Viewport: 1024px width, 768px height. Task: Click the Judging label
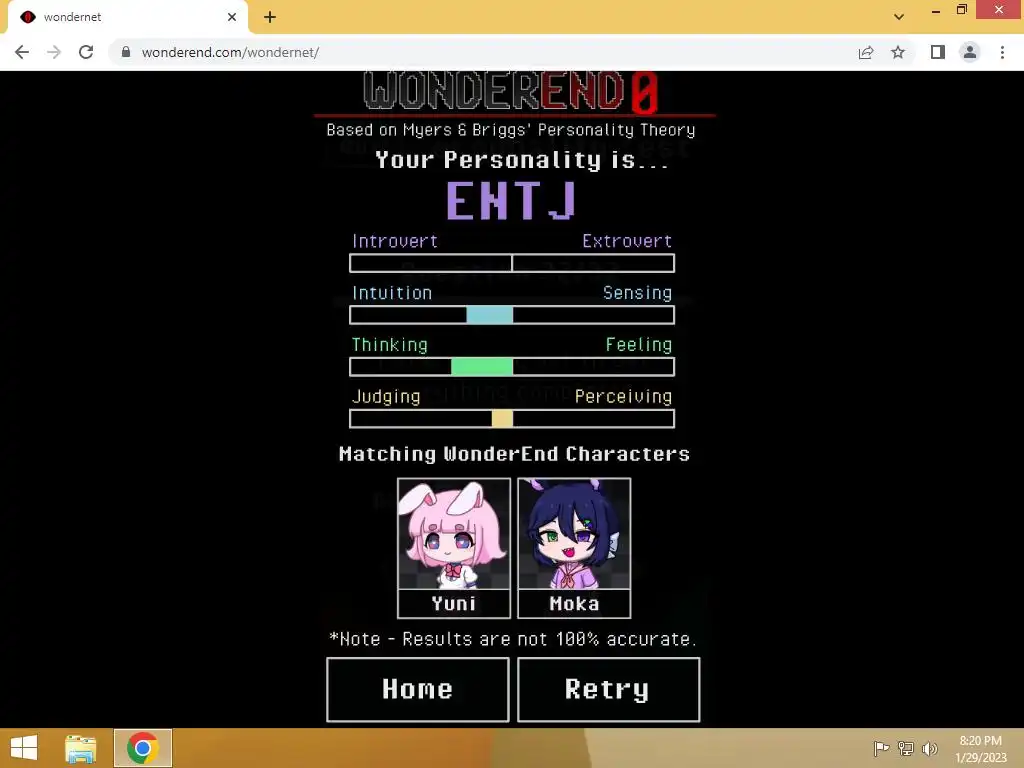[386, 396]
